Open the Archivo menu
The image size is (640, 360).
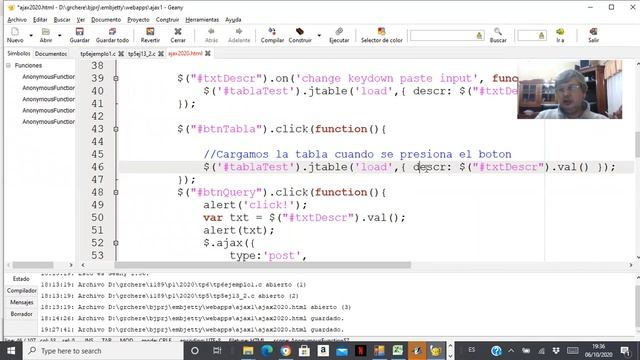(x=17, y=20)
